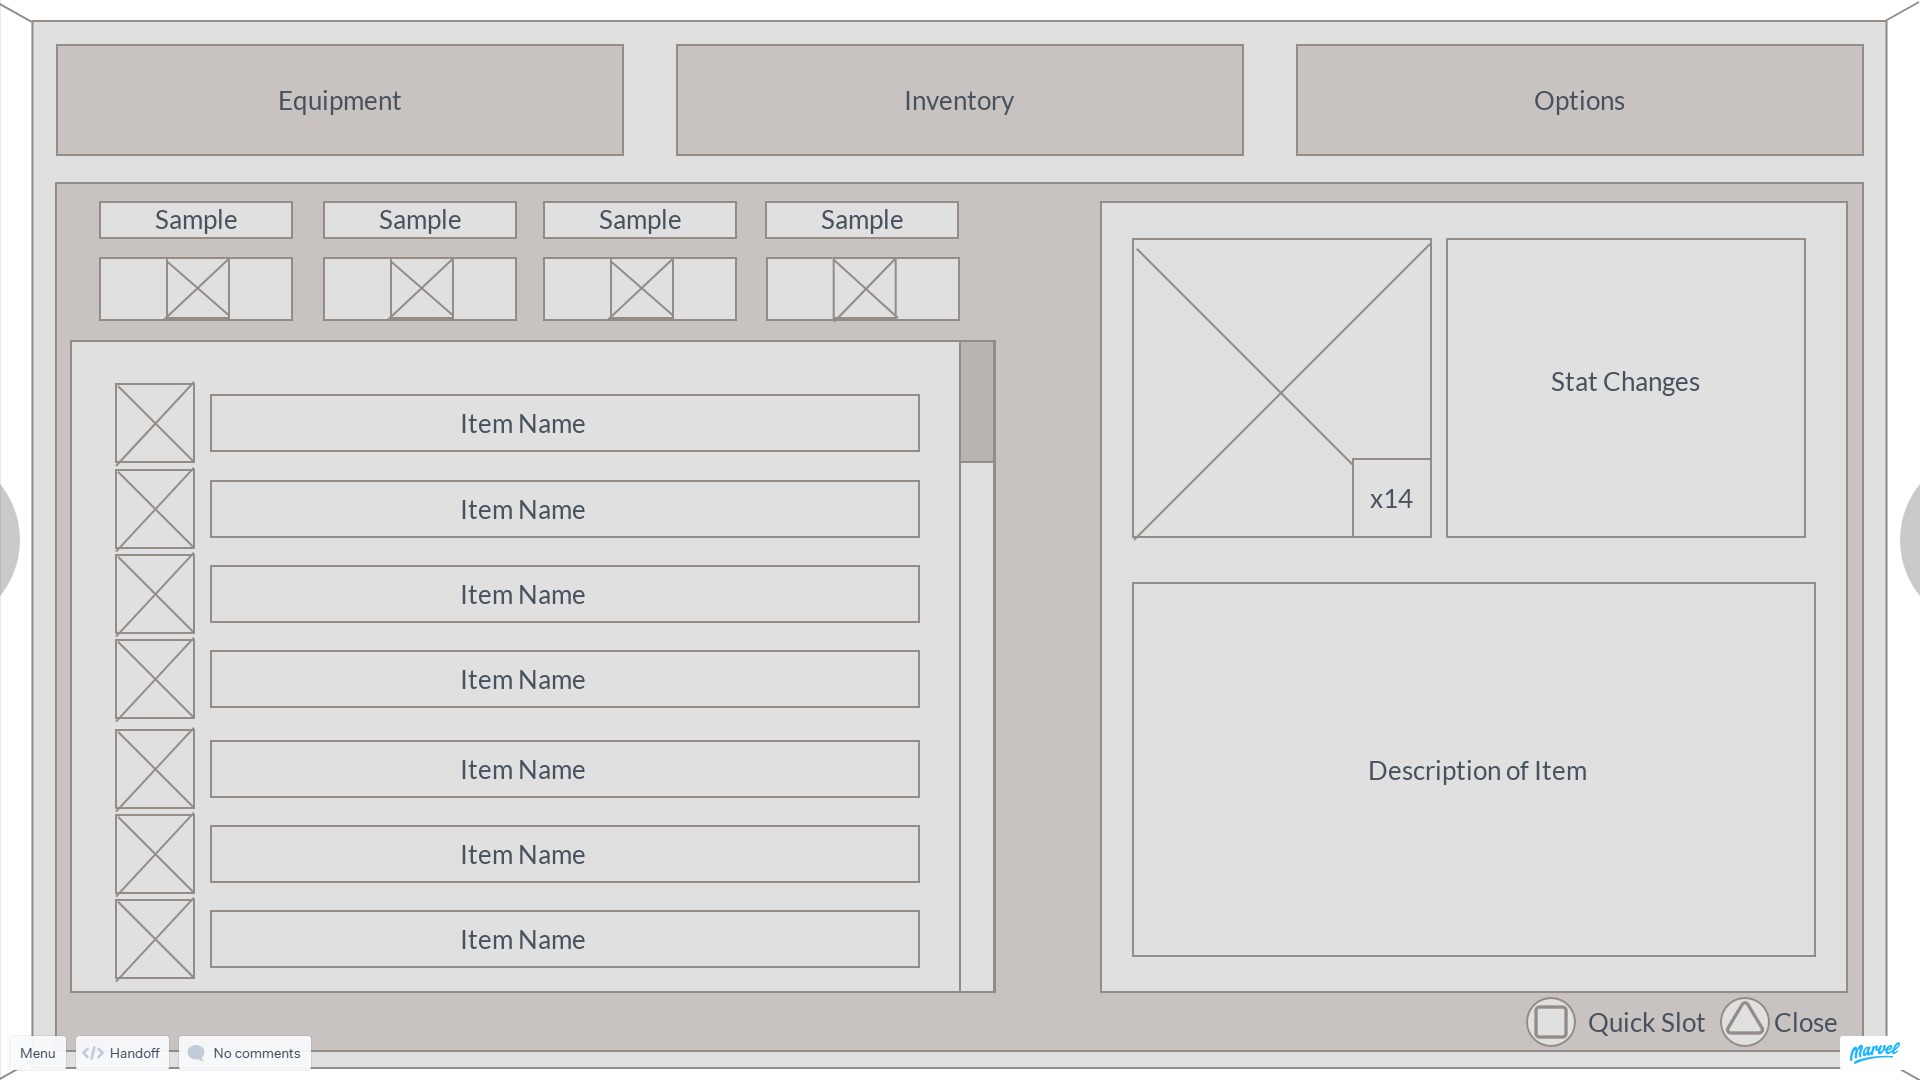Switch to the Inventory tab
The height and width of the screenshot is (1080, 1920).
point(960,99)
